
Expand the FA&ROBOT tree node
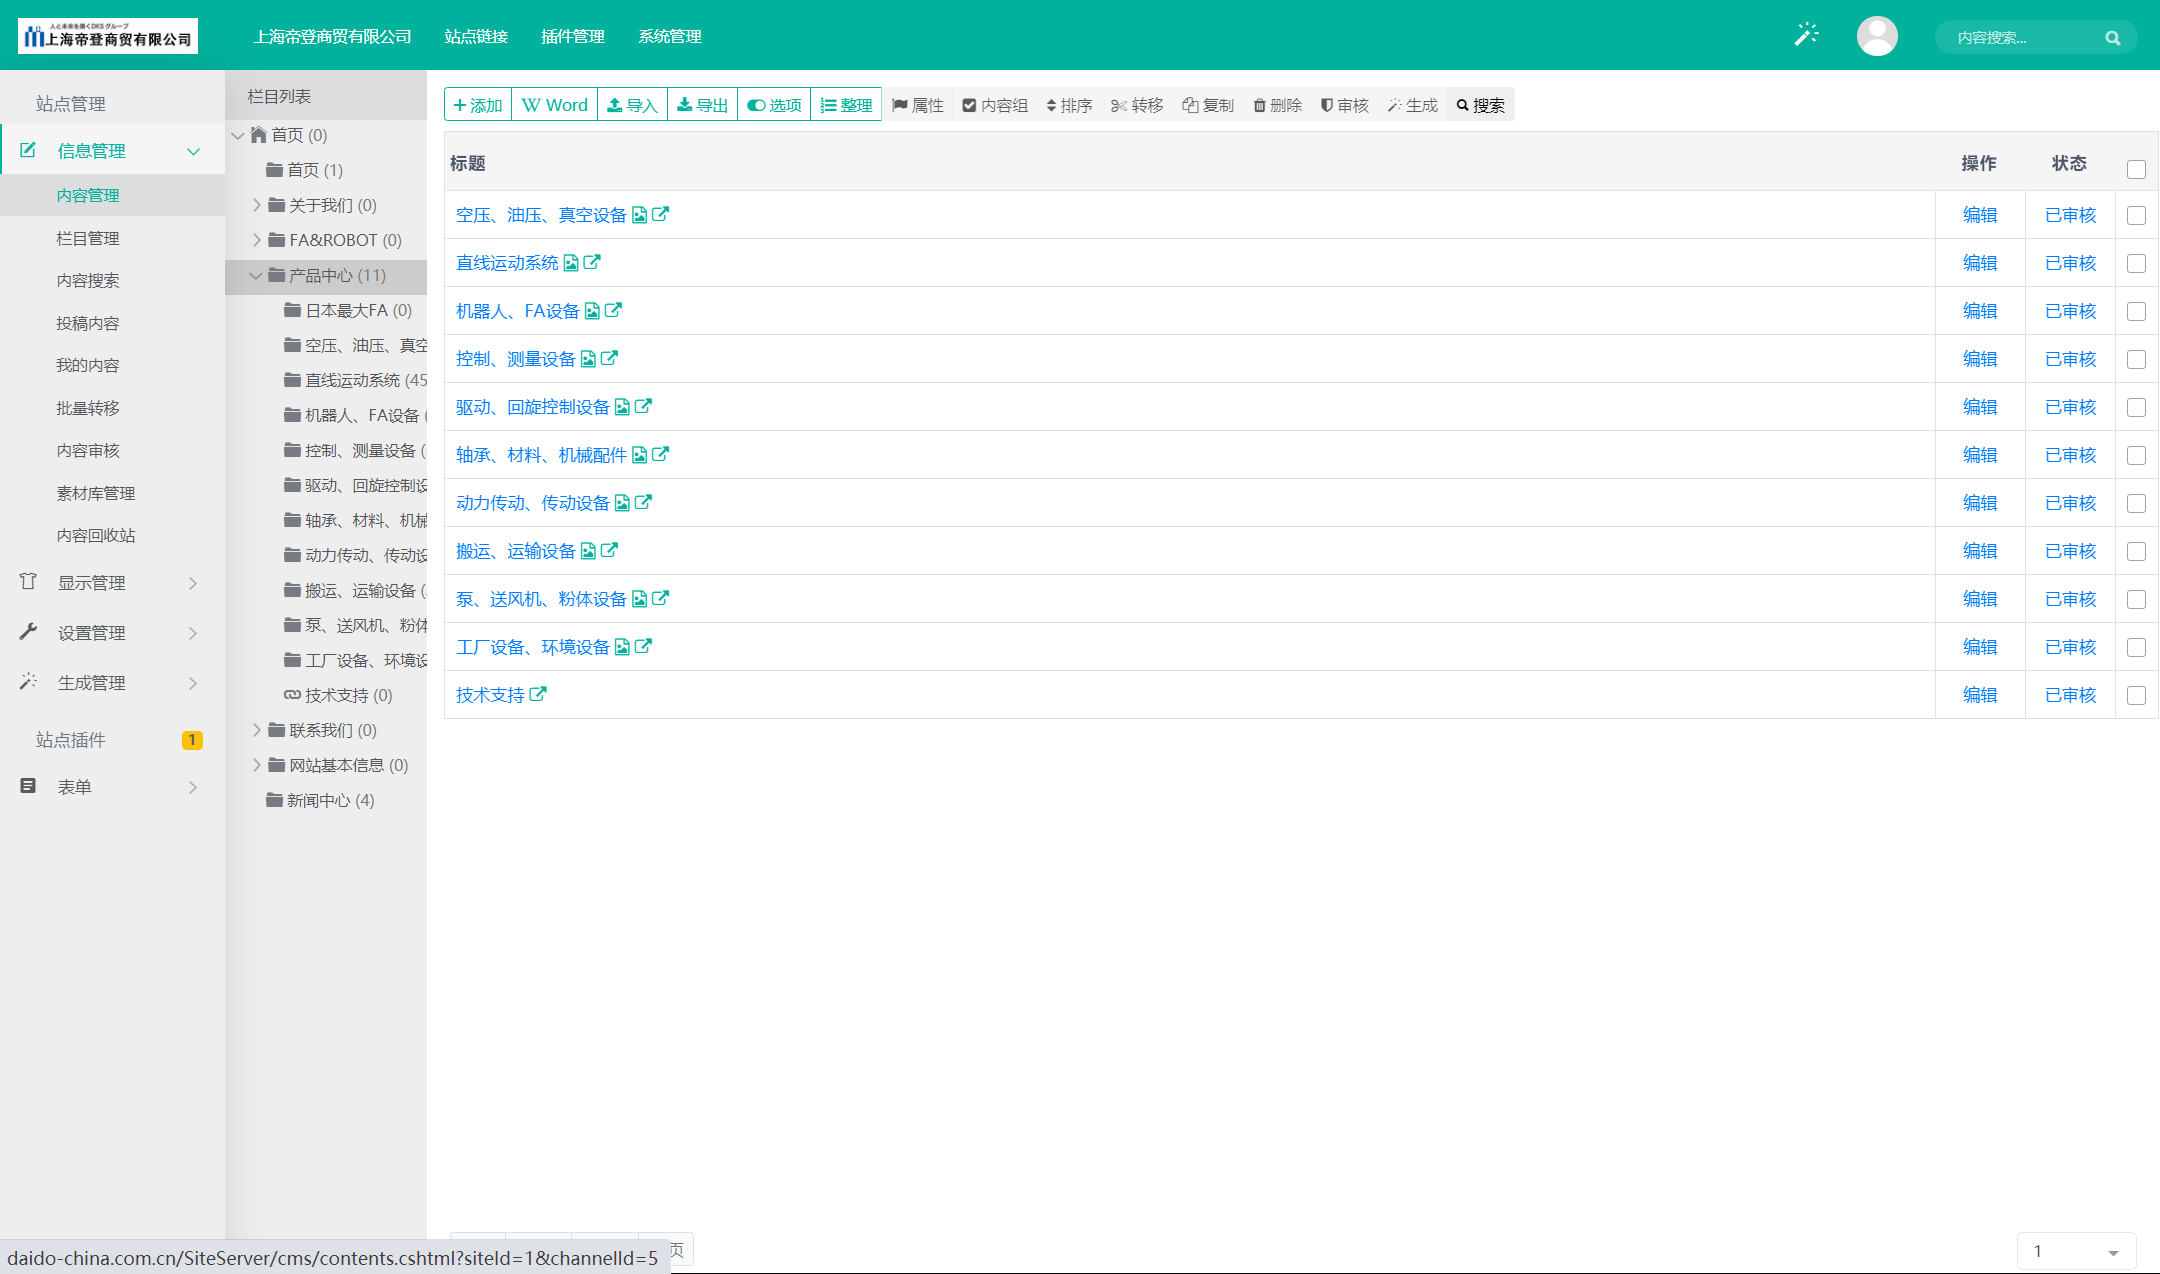(256, 240)
